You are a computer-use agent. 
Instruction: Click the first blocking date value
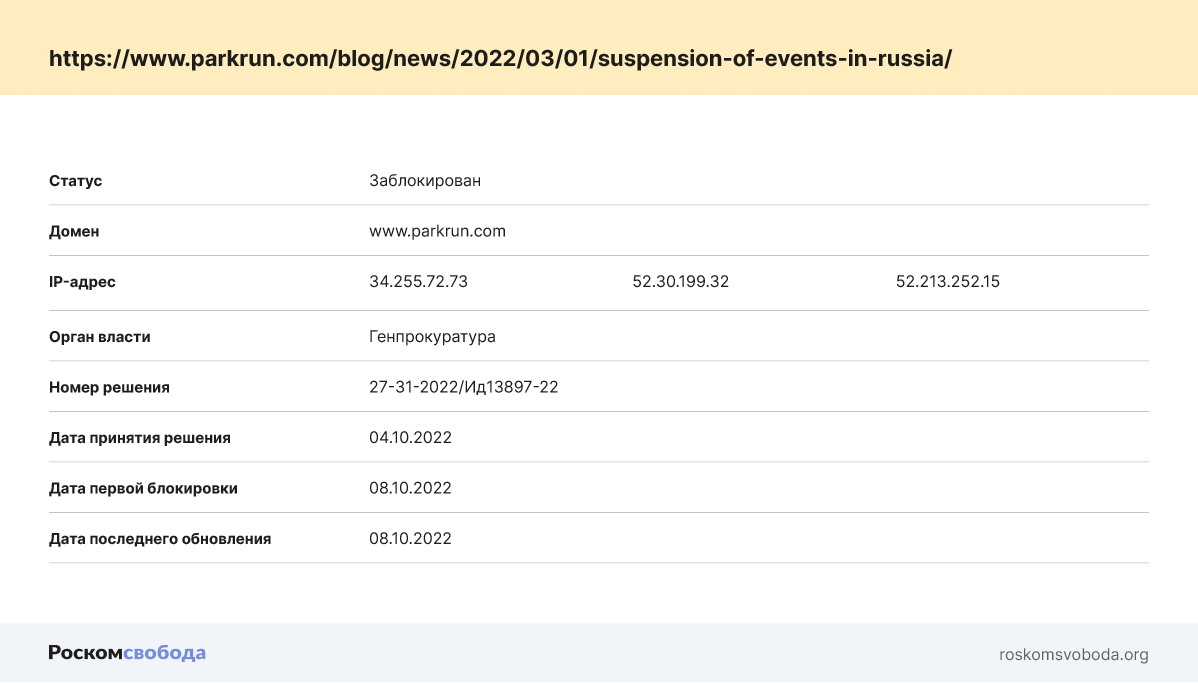pos(410,488)
